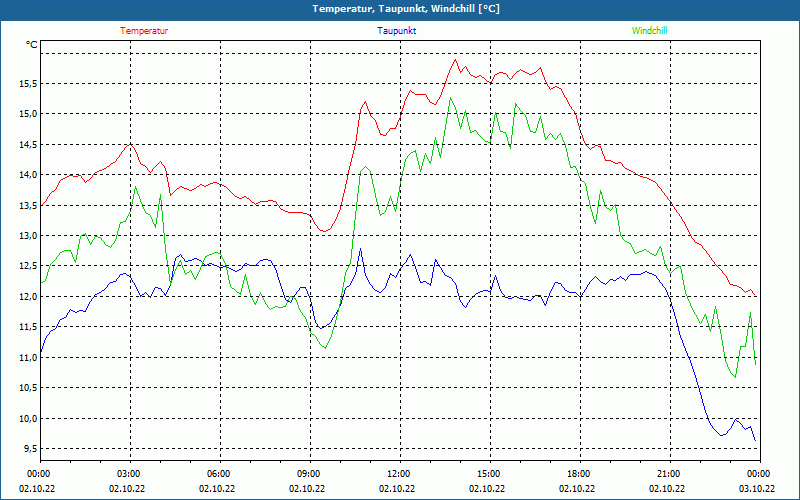Click the 09:00 time axis label
This screenshot has height=500, width=800.
pos(308,474)
